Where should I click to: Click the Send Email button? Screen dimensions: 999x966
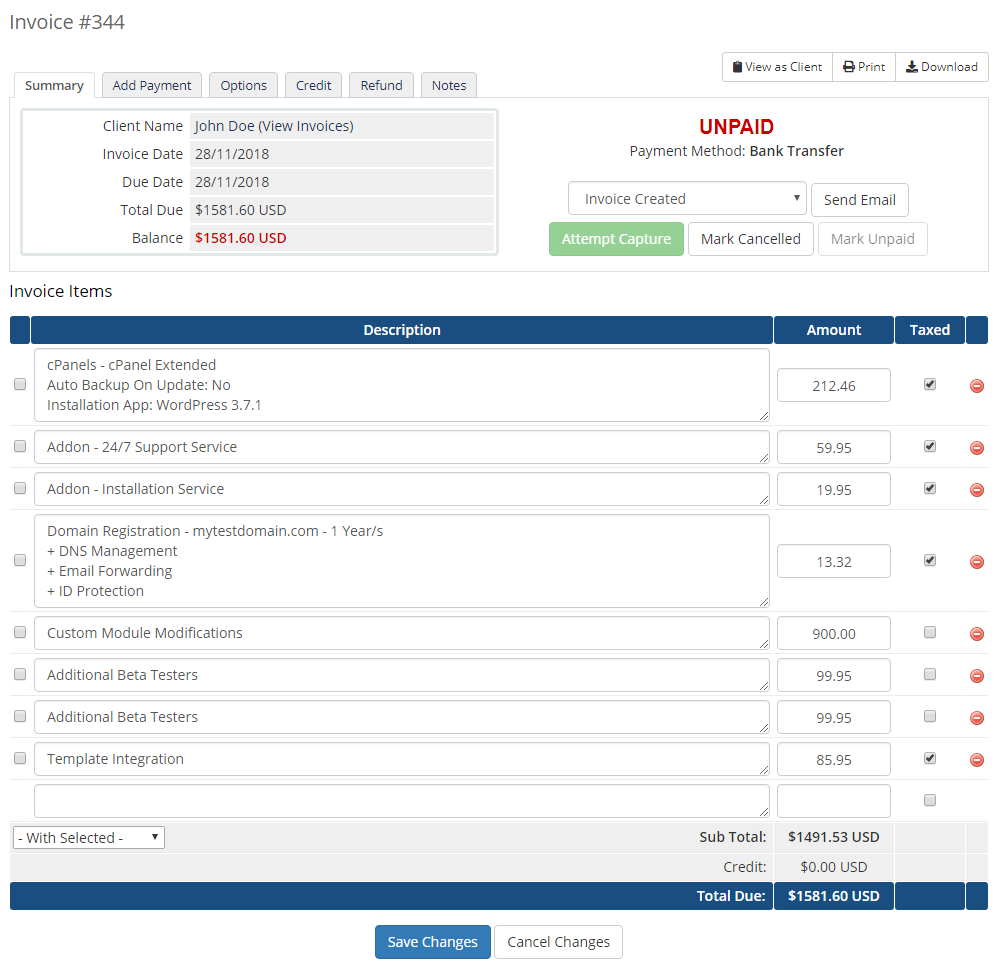tap(859, 200)
